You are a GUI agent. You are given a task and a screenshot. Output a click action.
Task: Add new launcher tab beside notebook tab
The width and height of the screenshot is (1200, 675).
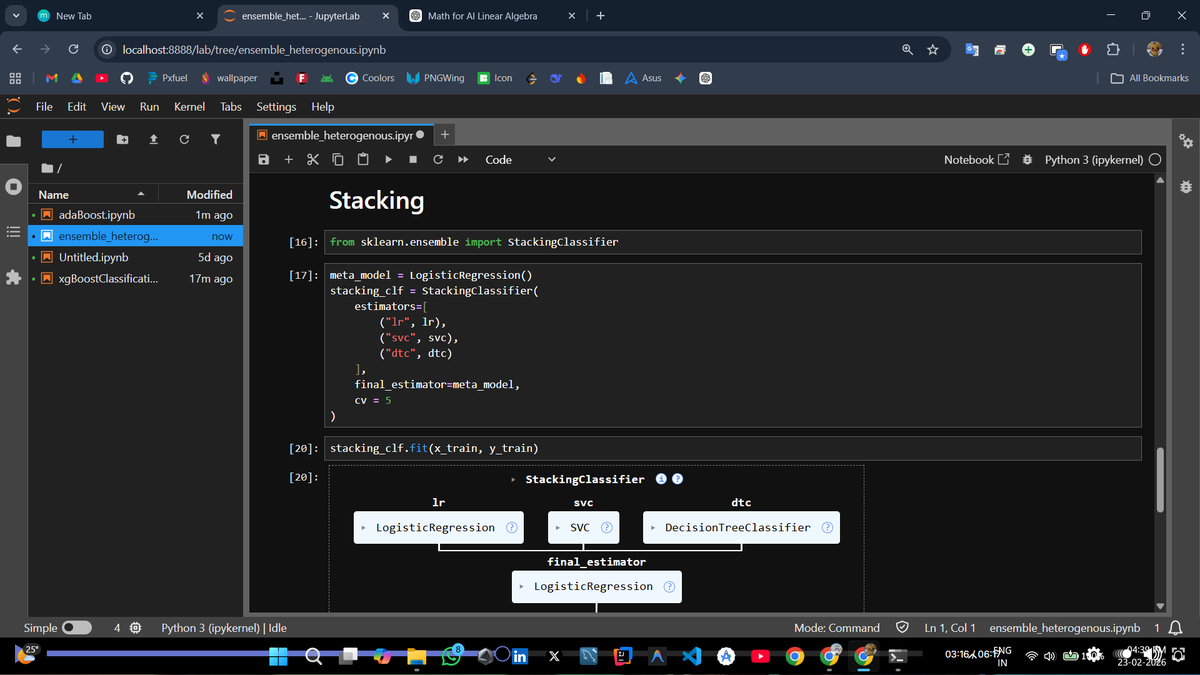click(x=446, y=135)
